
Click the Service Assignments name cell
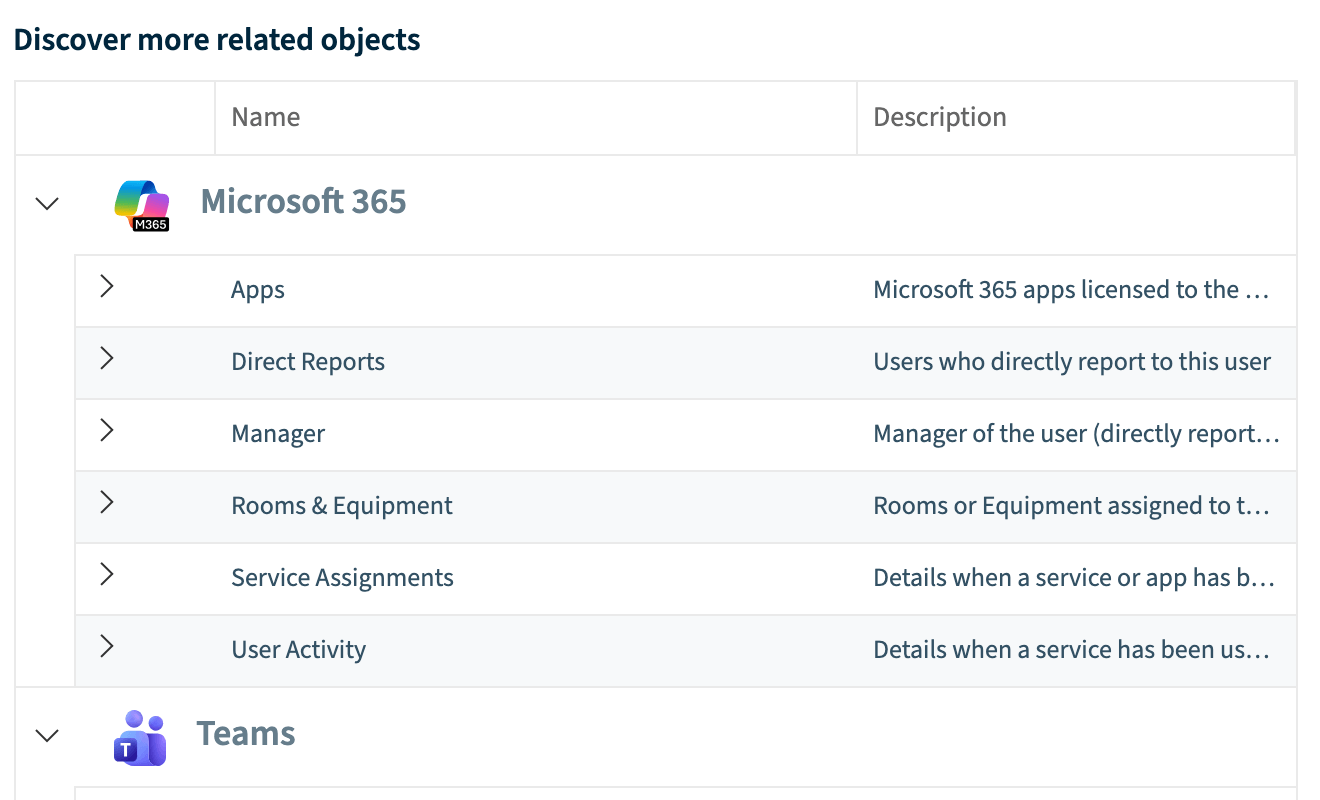[342, 578]
